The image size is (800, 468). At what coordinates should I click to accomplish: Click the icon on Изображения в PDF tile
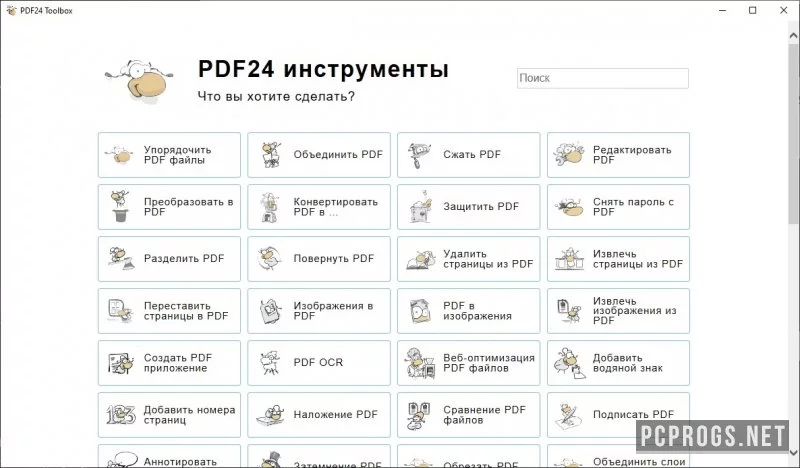(x=270, y=311)
